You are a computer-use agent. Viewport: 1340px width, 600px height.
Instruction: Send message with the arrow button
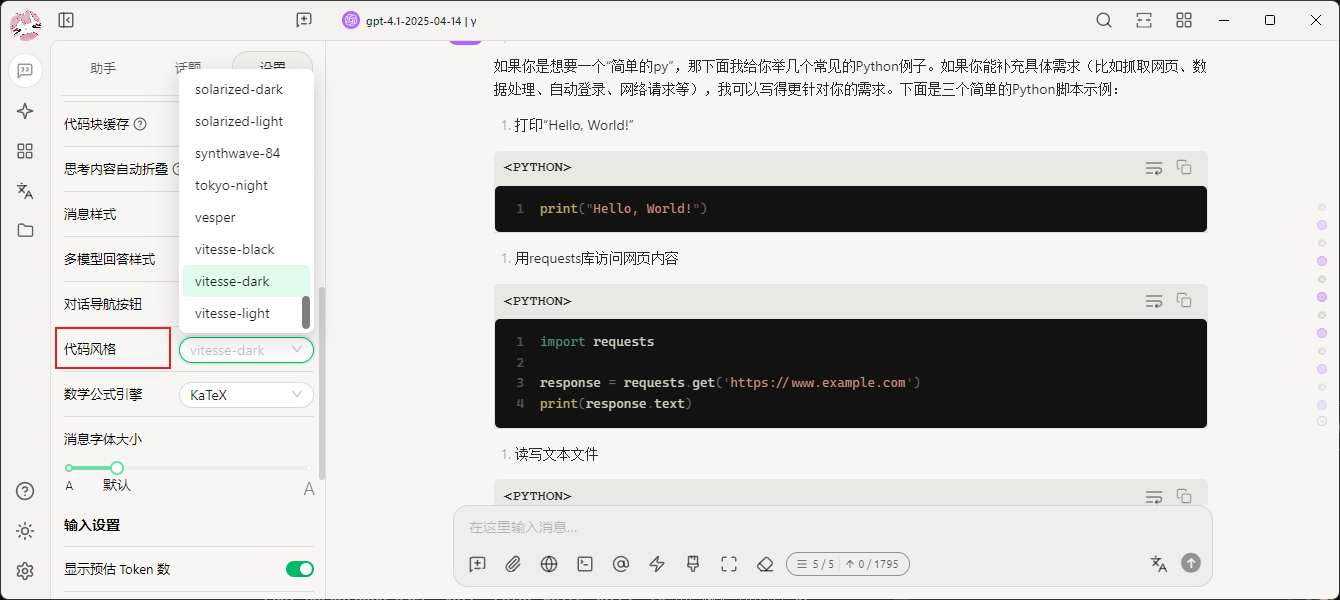[1190, 563]
